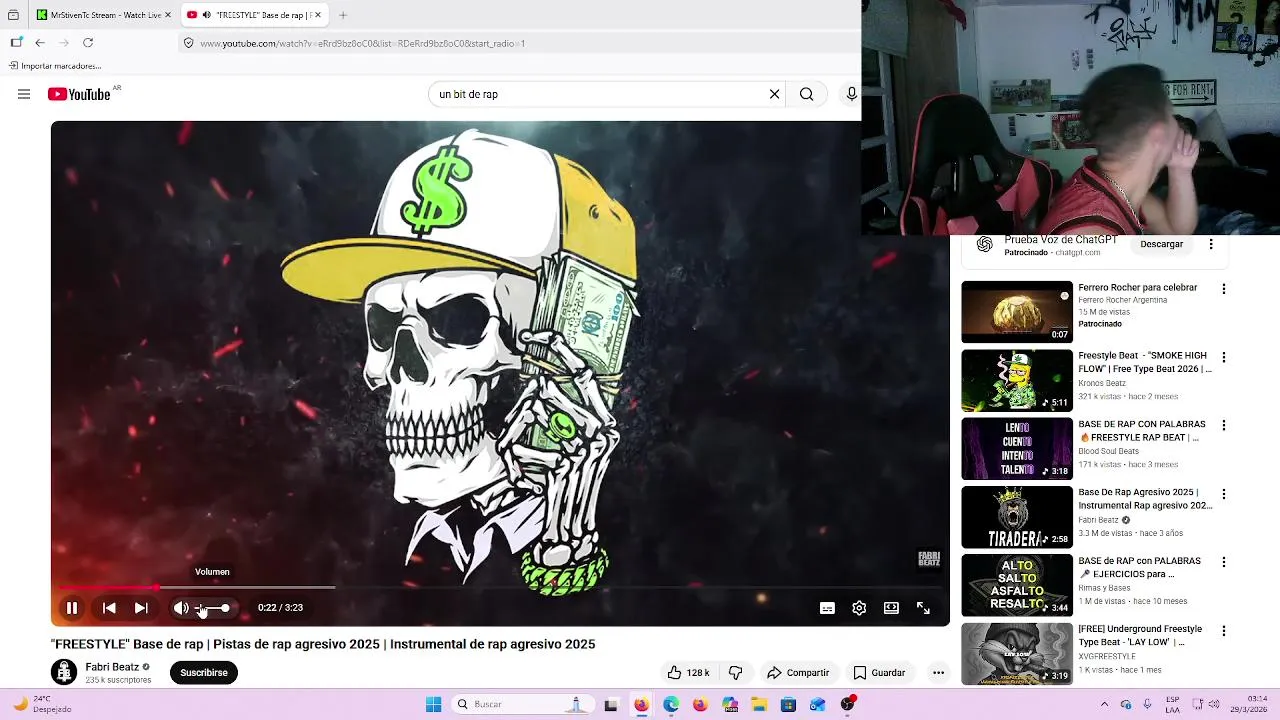Image resolution: width=1280 pixels, height=720 pixels.
Task: Go to YouTube home via the logo
Action: click(79, 94)
